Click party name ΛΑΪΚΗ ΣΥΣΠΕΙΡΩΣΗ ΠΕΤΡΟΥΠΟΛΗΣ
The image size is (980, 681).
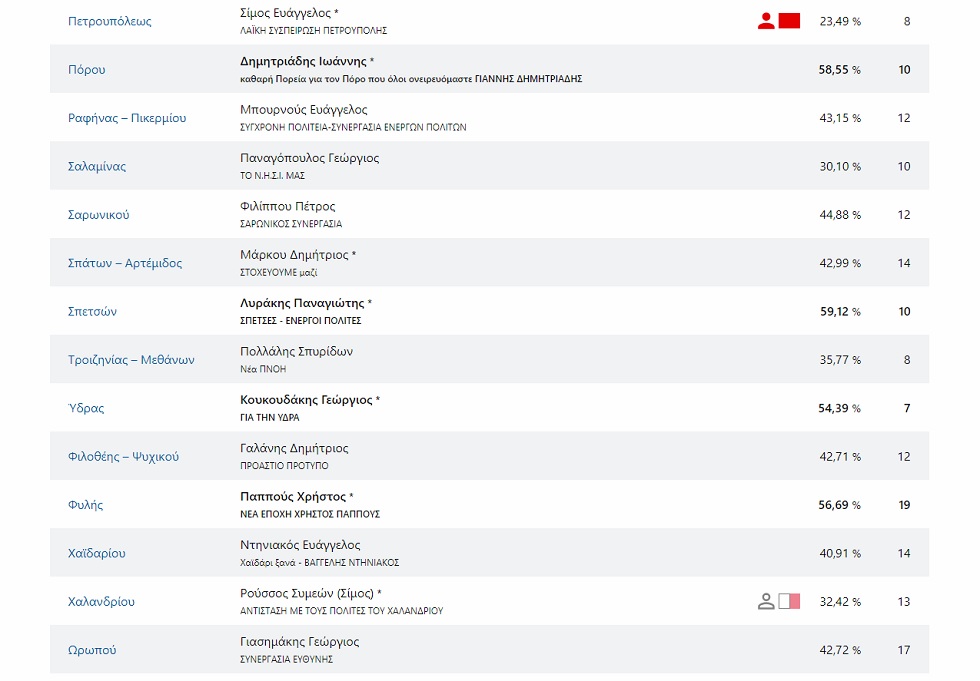pos(314,31)
